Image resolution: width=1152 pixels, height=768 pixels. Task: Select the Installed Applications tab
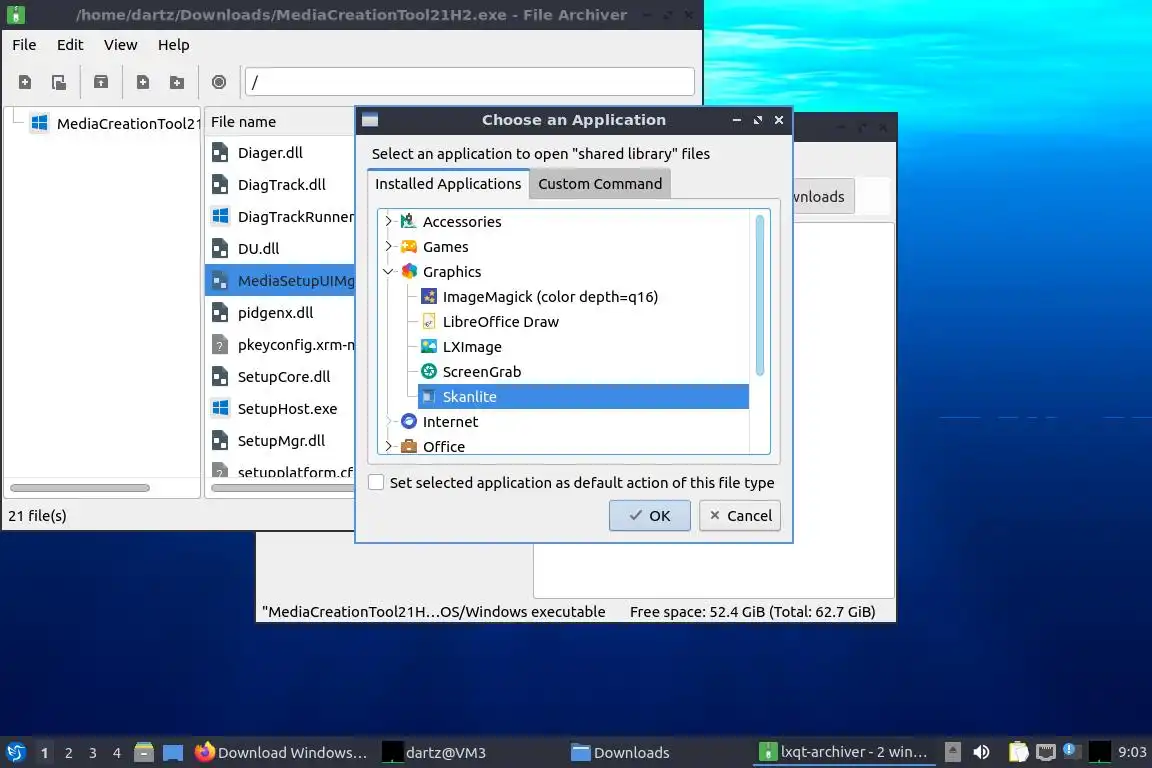(x=448, y=184)
